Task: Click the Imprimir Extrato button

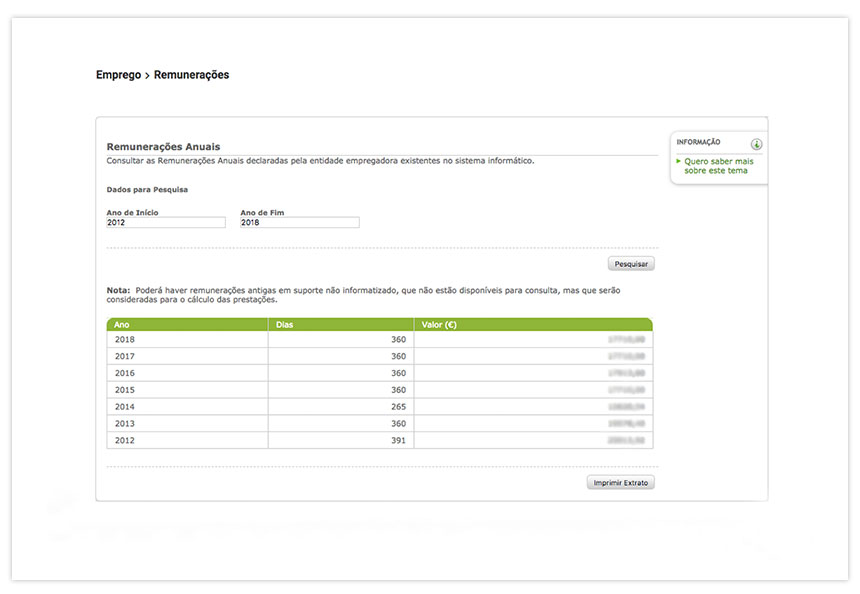Action: click(620, 483)
